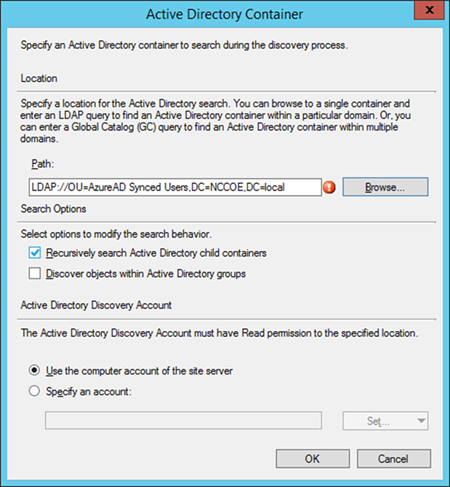
Task: Open the Set dropdown arrow
Action: coord(421,421)
